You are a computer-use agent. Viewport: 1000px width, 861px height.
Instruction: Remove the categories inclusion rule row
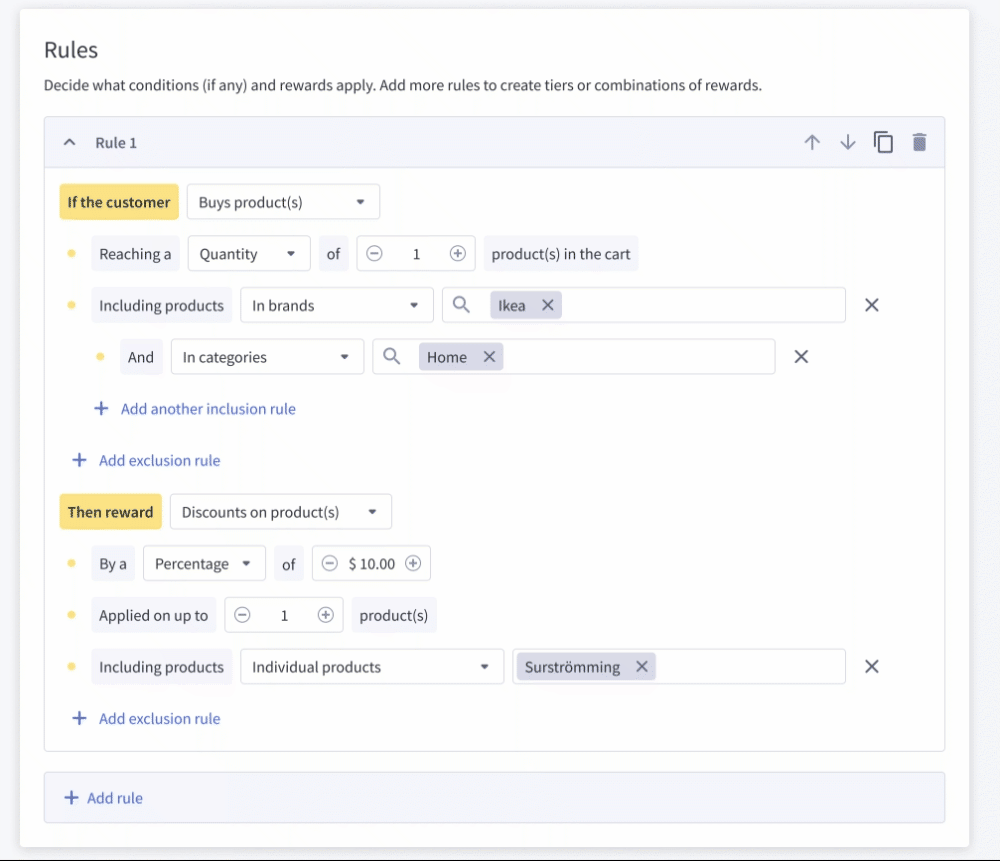tap(801, 357)
